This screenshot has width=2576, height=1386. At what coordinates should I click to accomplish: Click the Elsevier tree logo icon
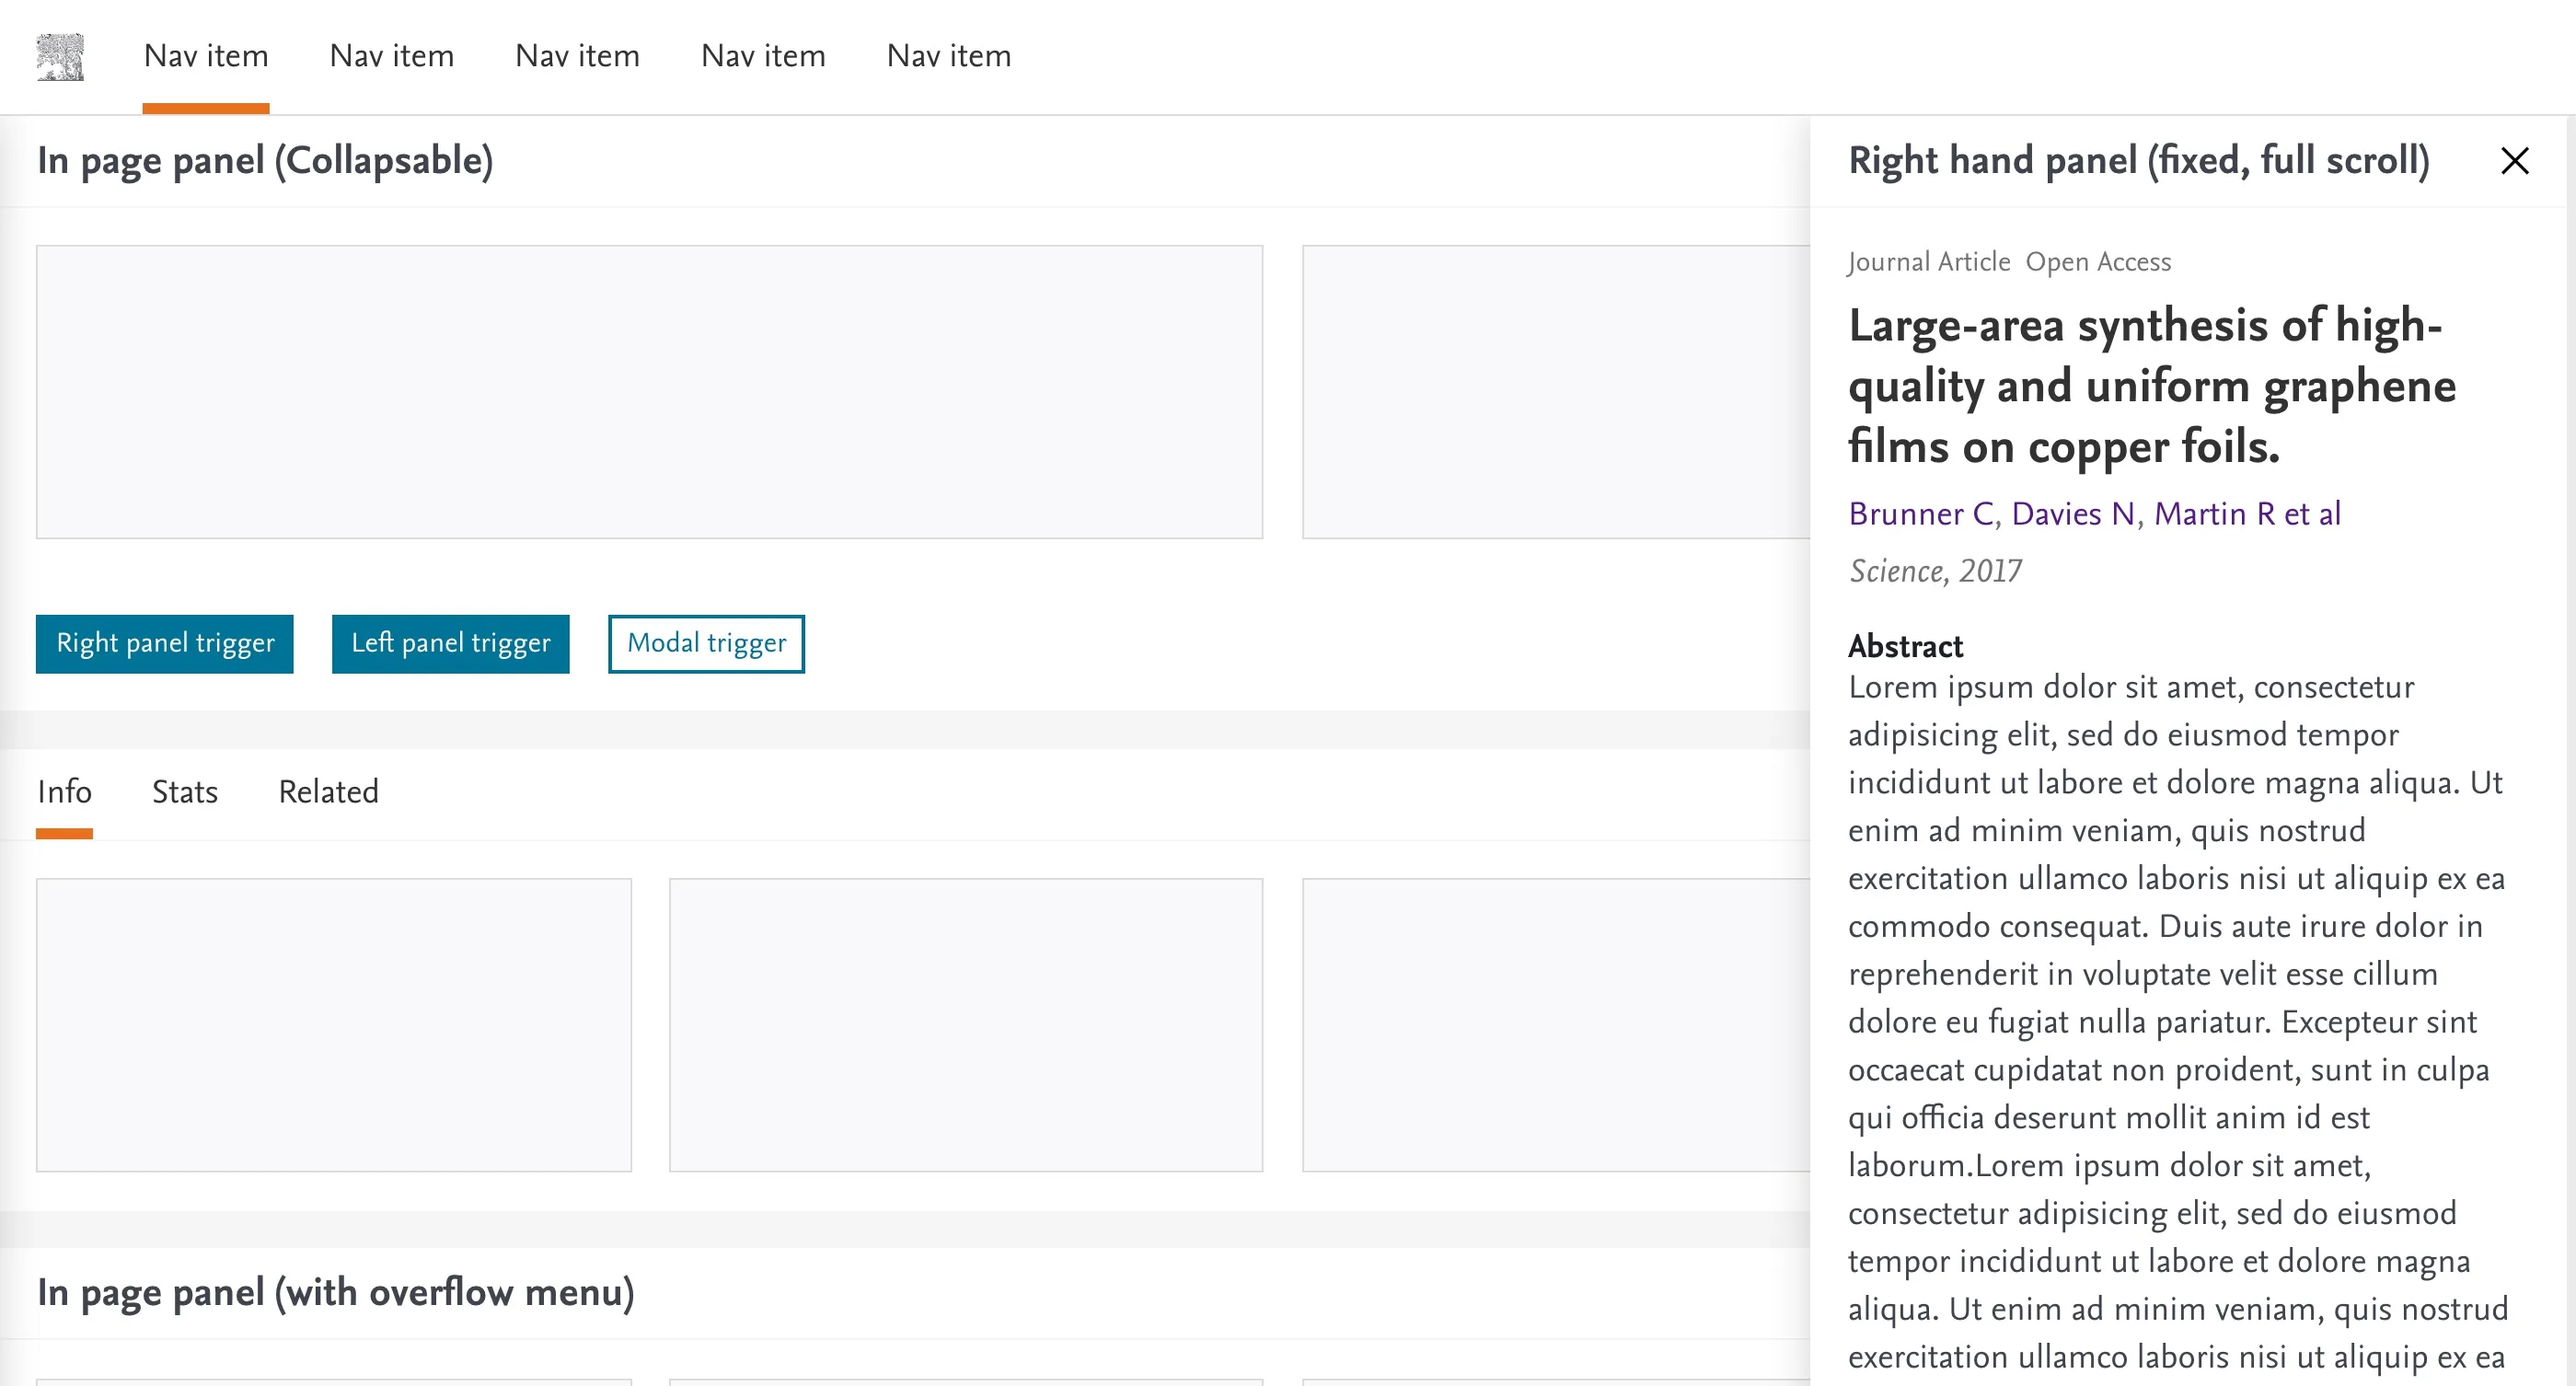60,57
